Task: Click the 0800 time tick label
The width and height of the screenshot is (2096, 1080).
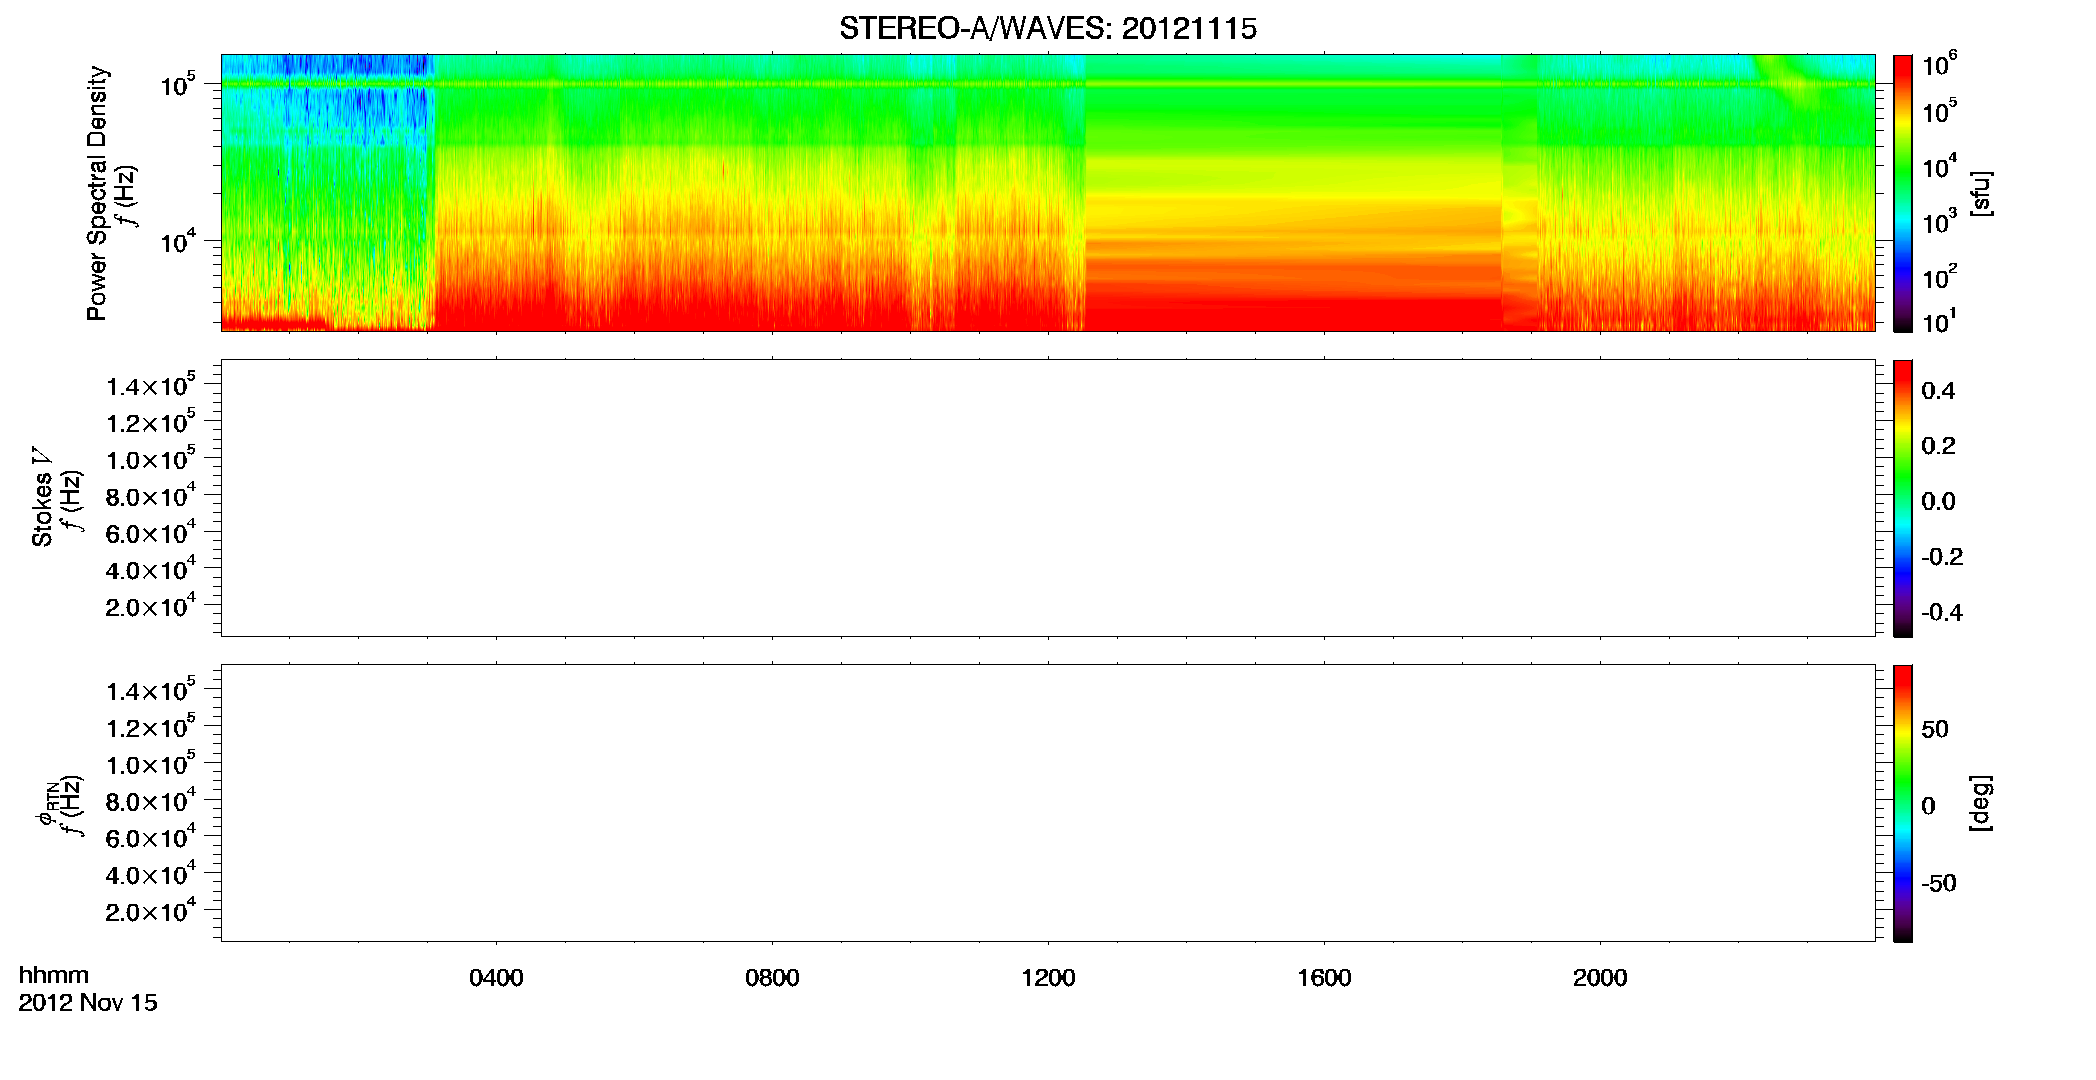Action: point(772,978)
